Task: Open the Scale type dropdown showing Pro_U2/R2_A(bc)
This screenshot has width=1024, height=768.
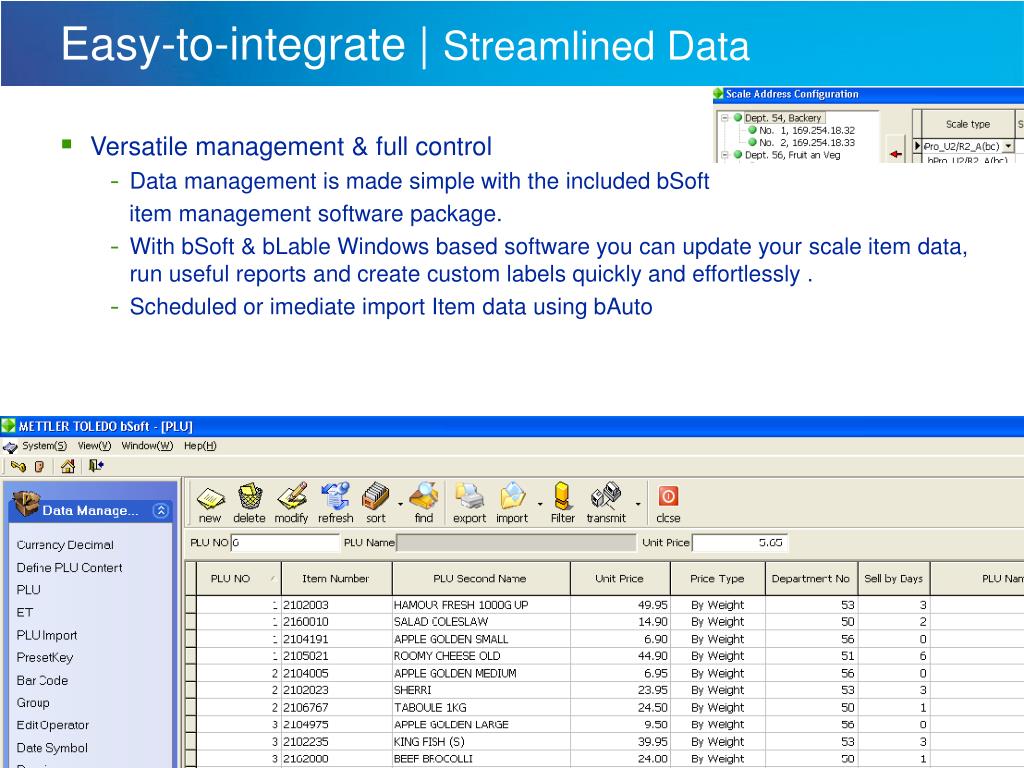Action: click(1008, 146)
